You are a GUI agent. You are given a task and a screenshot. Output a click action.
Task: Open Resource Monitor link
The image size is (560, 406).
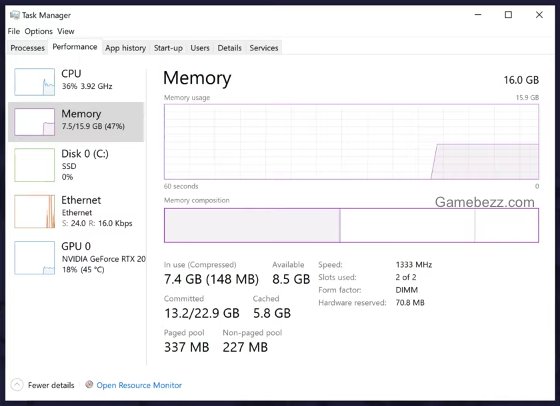[139, 385]
